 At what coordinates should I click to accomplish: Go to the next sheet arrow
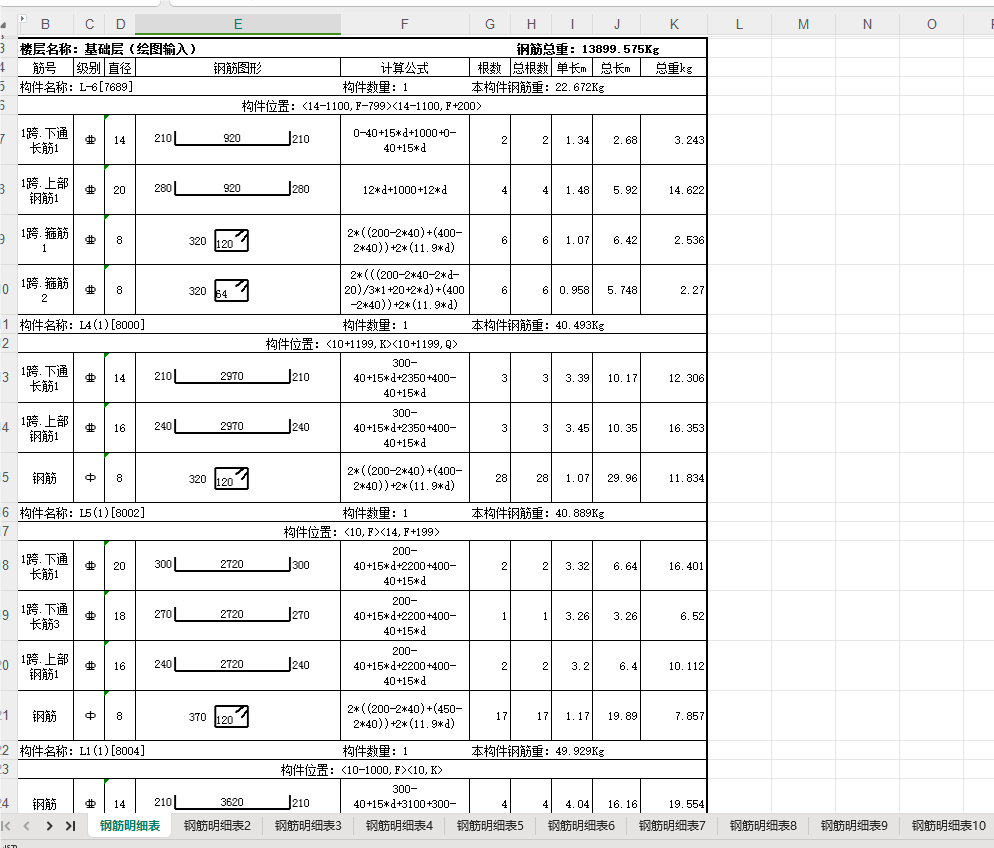point(49,826)
